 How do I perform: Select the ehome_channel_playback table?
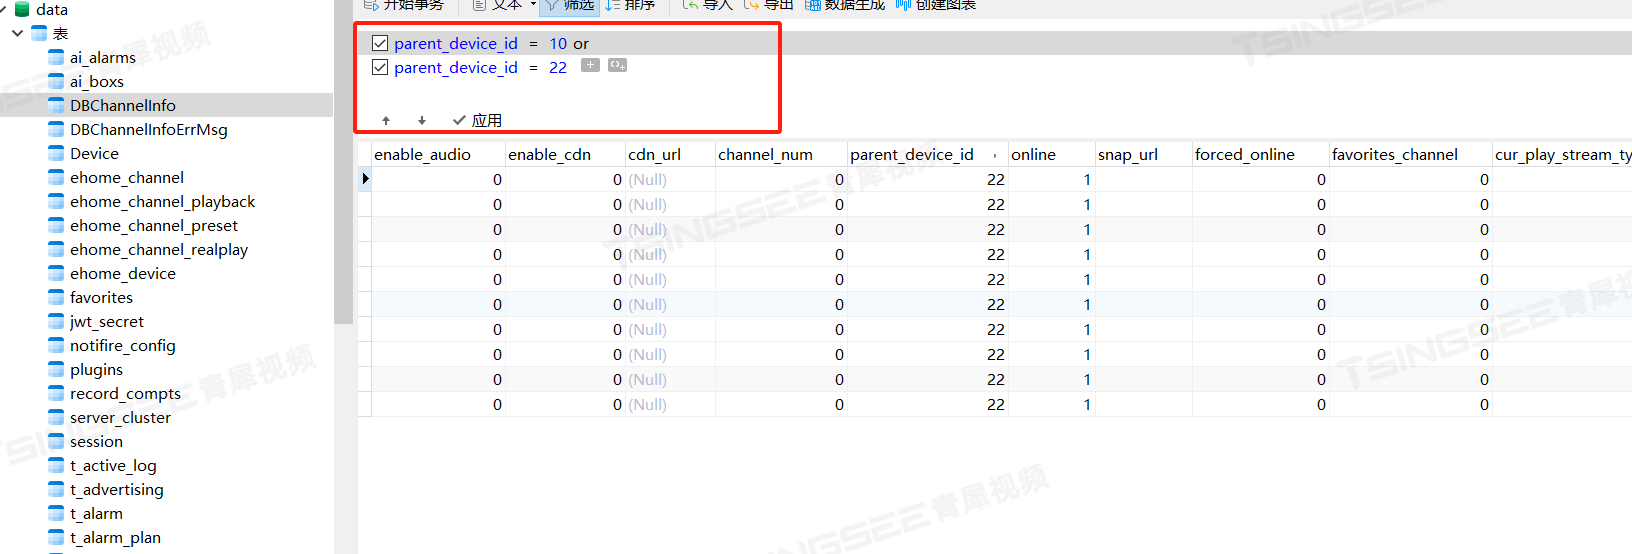pyautogui.click(x=162, y=201)
